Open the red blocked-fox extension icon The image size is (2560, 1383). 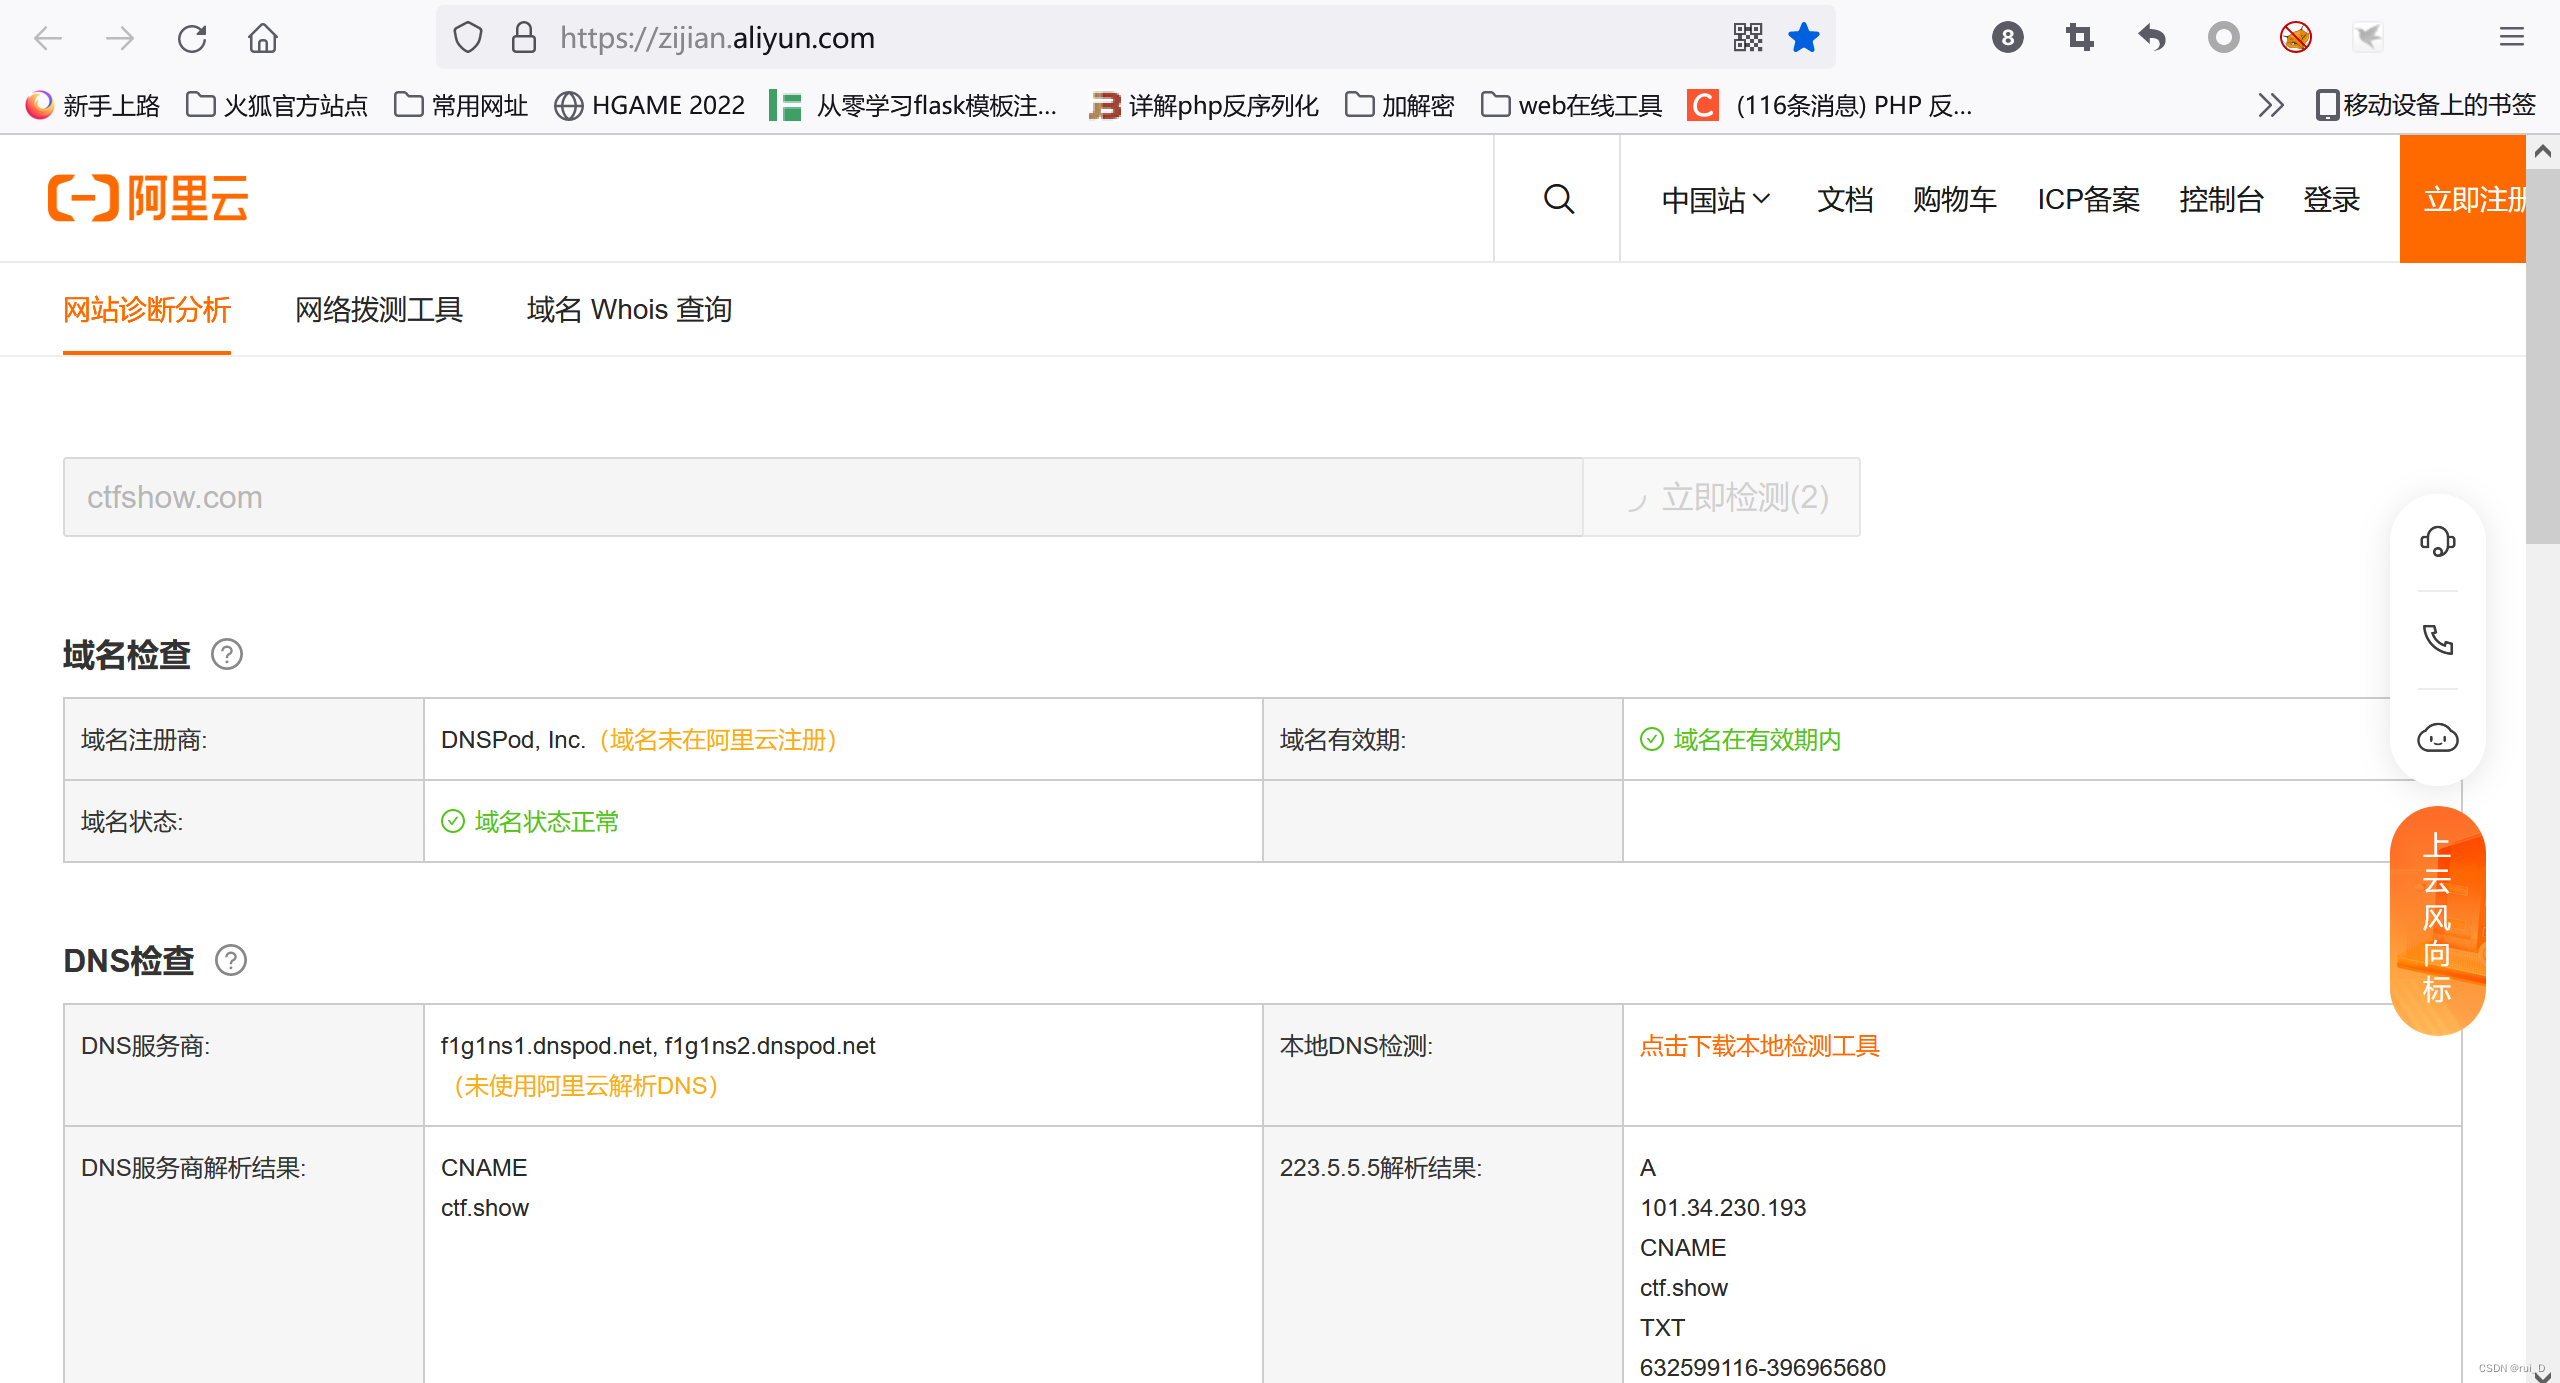tap(2296, 38)
